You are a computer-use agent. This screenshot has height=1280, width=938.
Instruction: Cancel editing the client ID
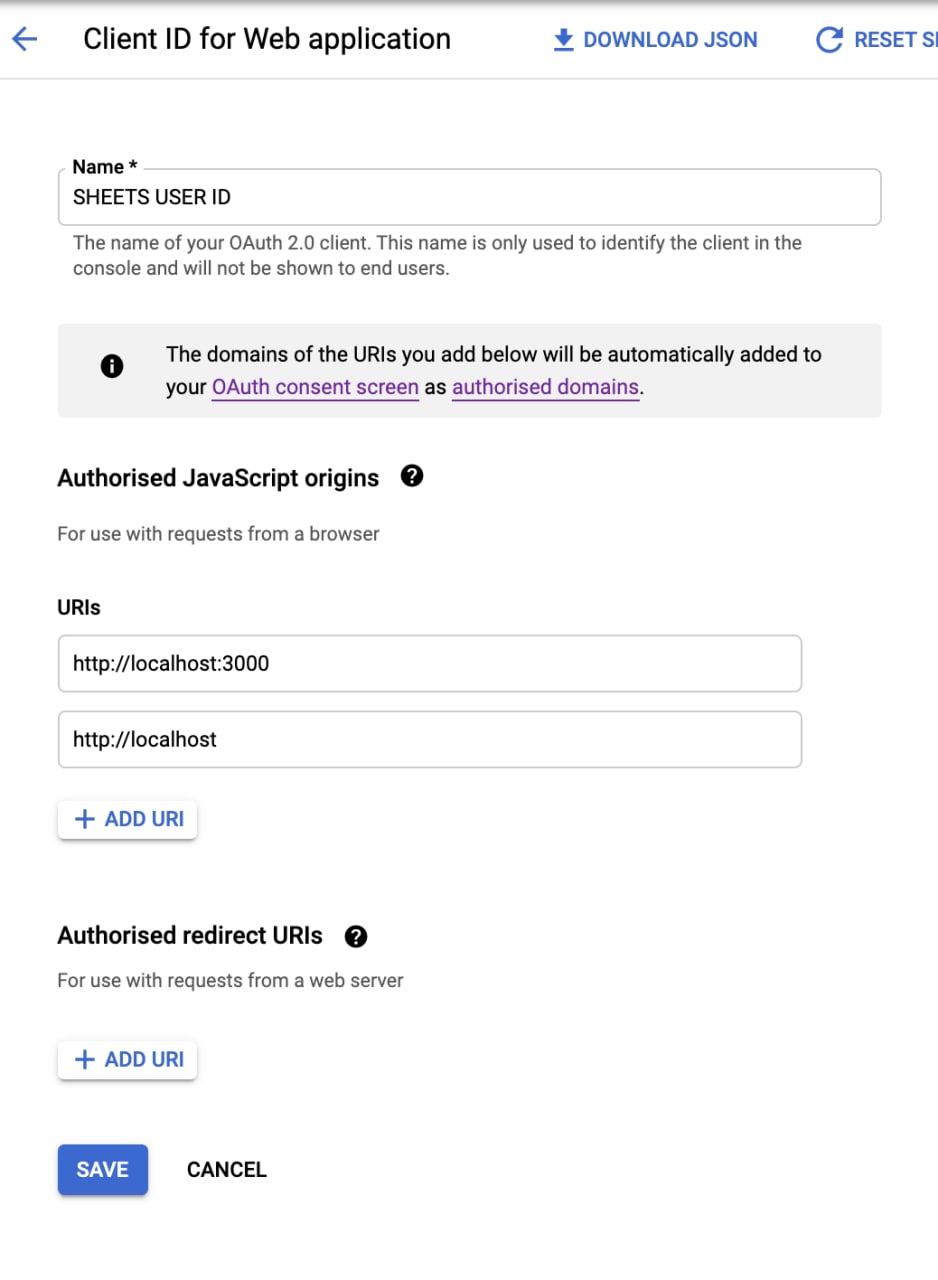[x=227, y=1169]
